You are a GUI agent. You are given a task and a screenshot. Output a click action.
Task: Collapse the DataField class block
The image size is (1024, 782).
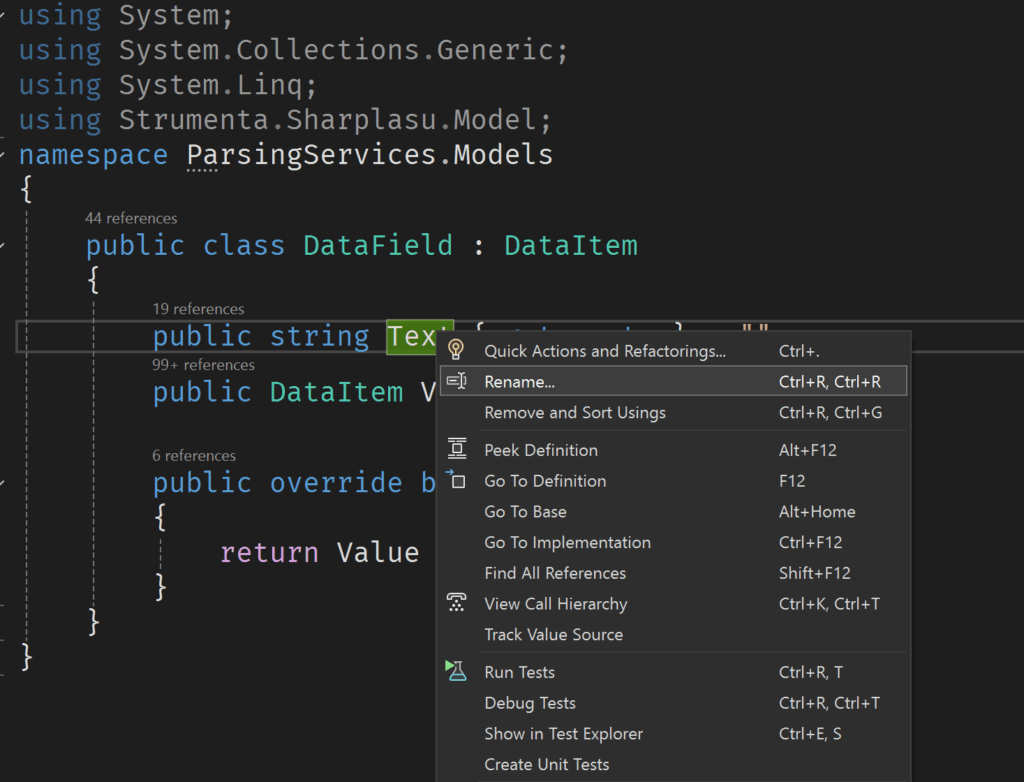point(4,246)
